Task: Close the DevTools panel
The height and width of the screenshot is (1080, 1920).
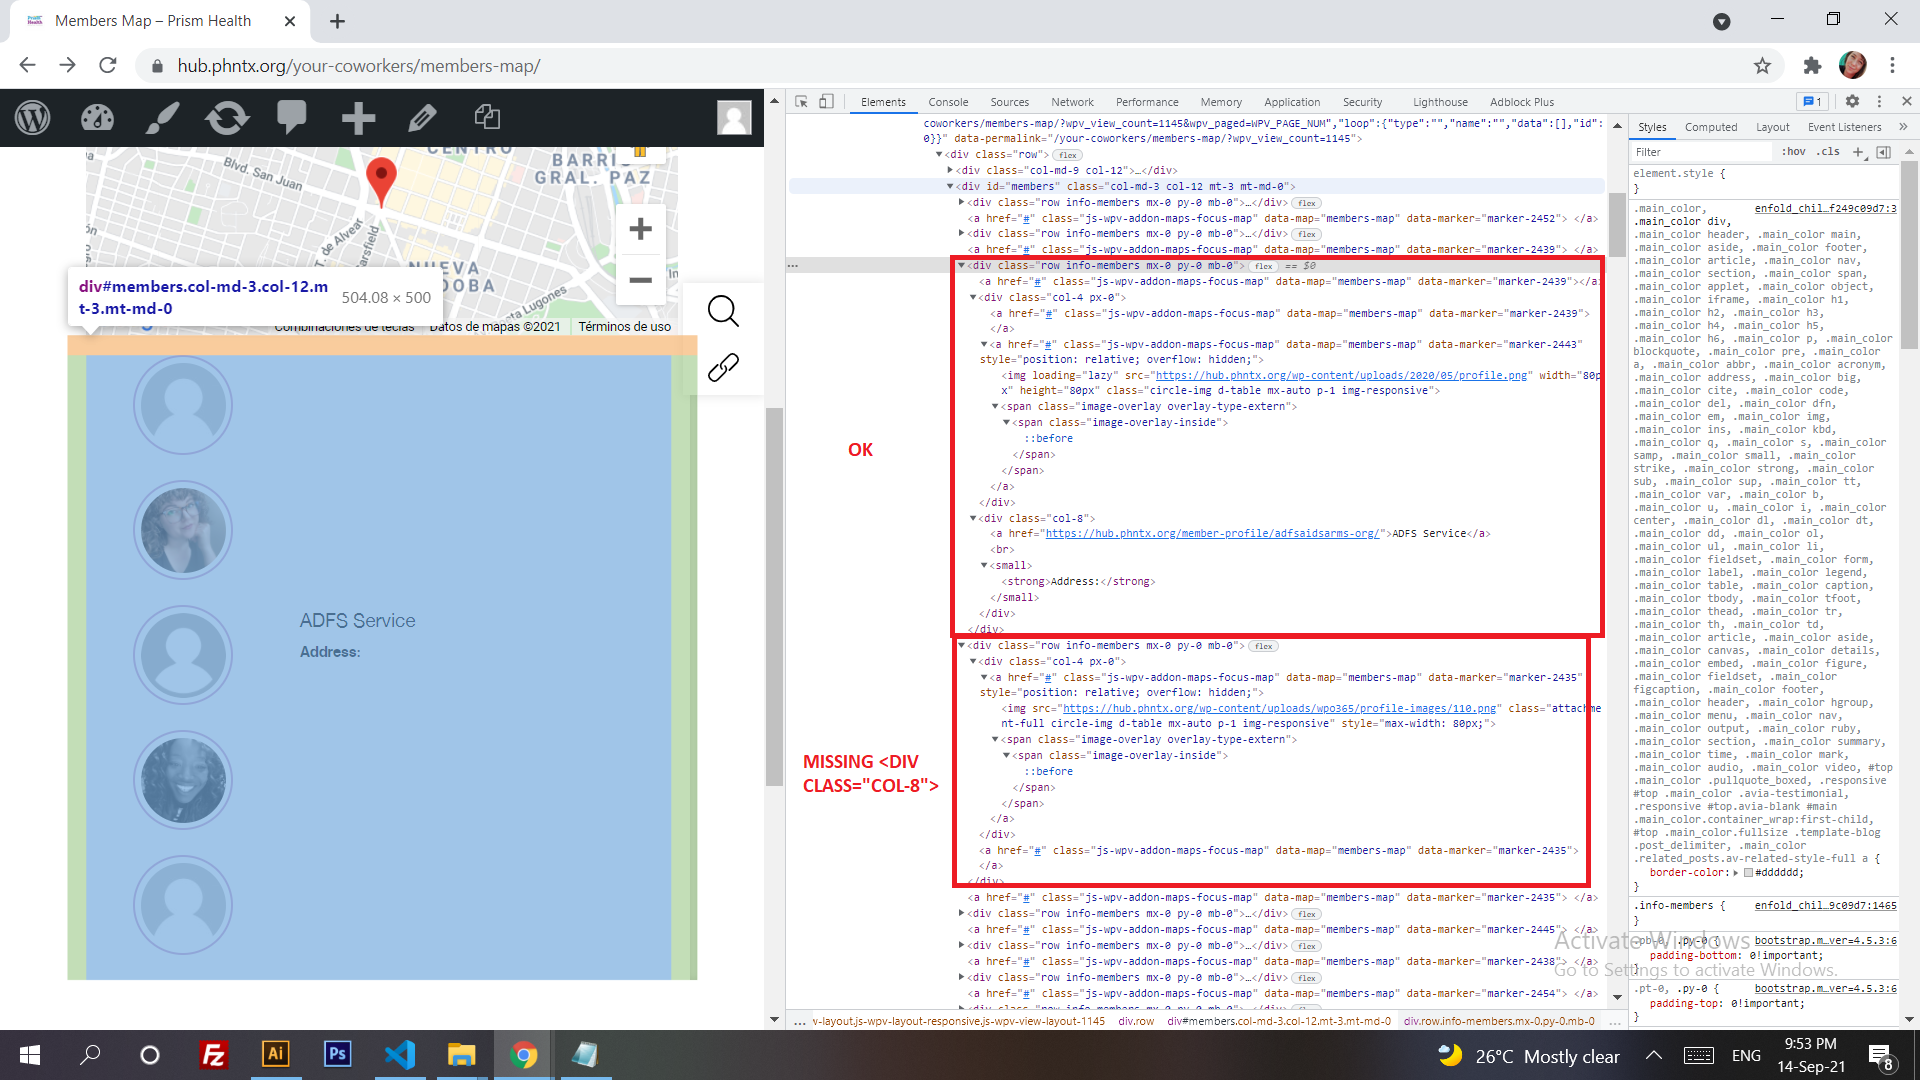Action: tap(1906, 101)
